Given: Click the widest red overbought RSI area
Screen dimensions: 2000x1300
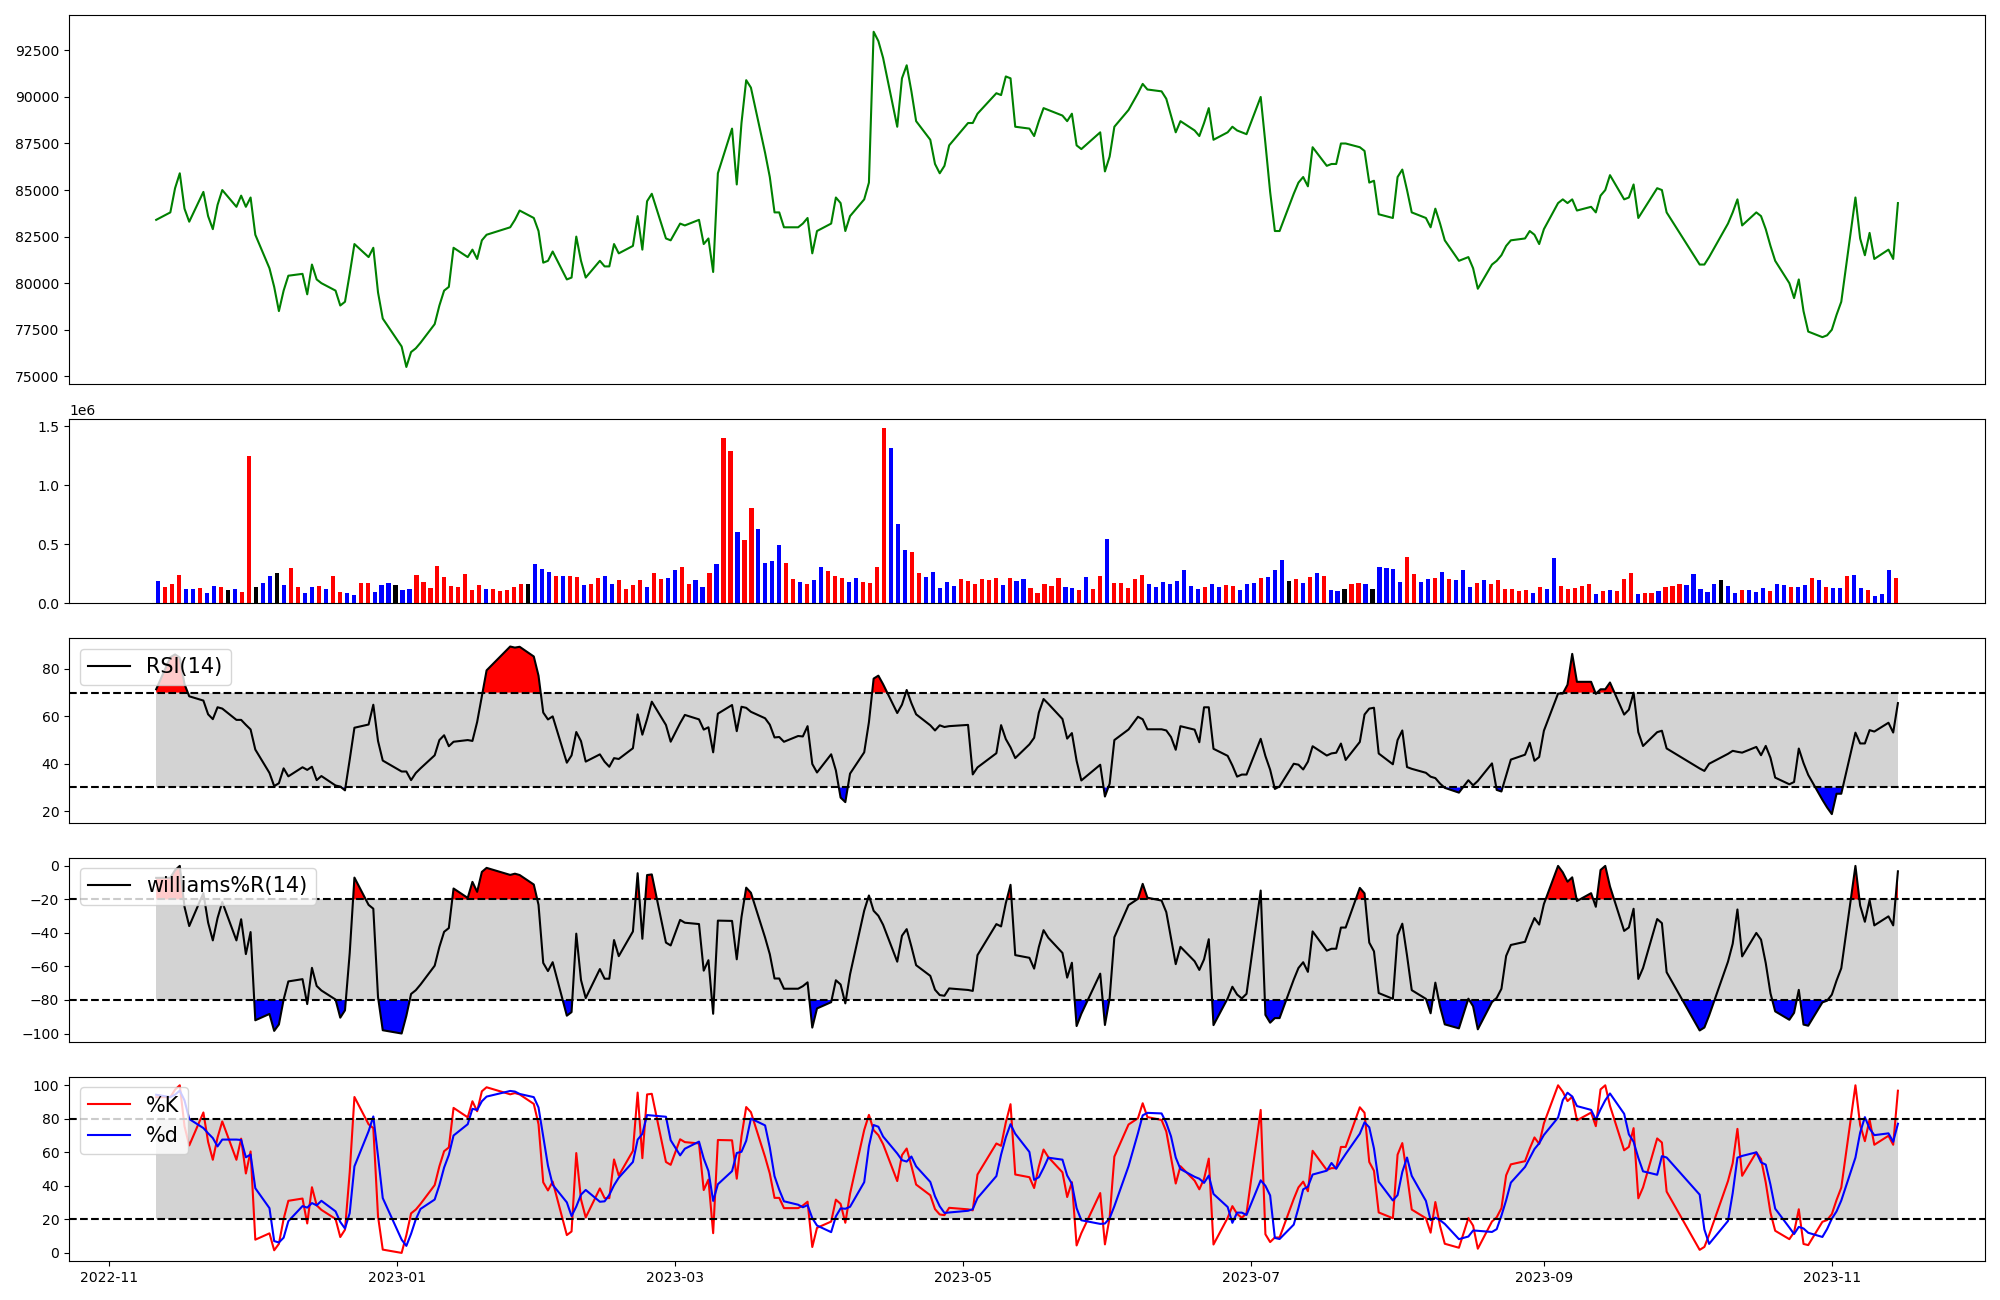Looking at the screenshot, I should (513, 672).
